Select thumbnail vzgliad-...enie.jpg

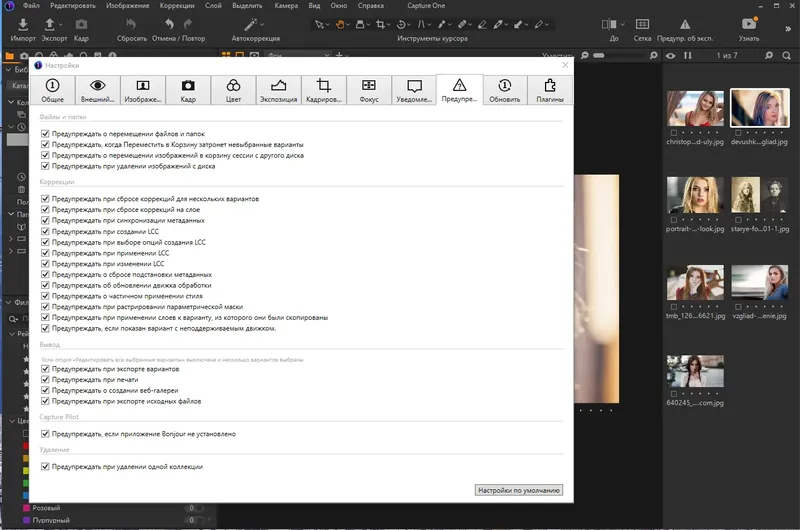760,282
